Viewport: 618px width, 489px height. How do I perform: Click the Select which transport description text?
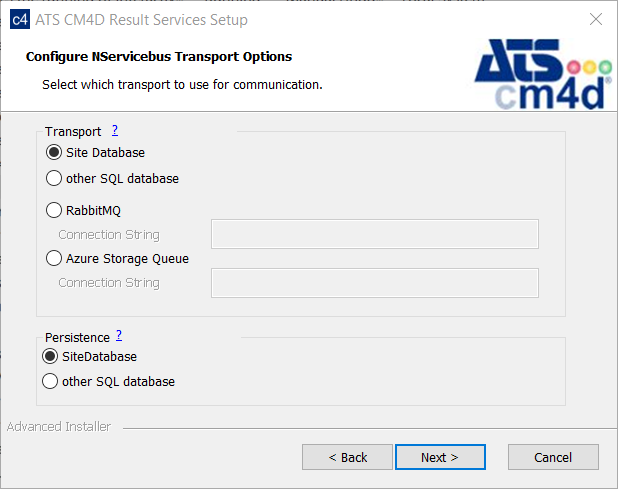click(x=182, y=85)
